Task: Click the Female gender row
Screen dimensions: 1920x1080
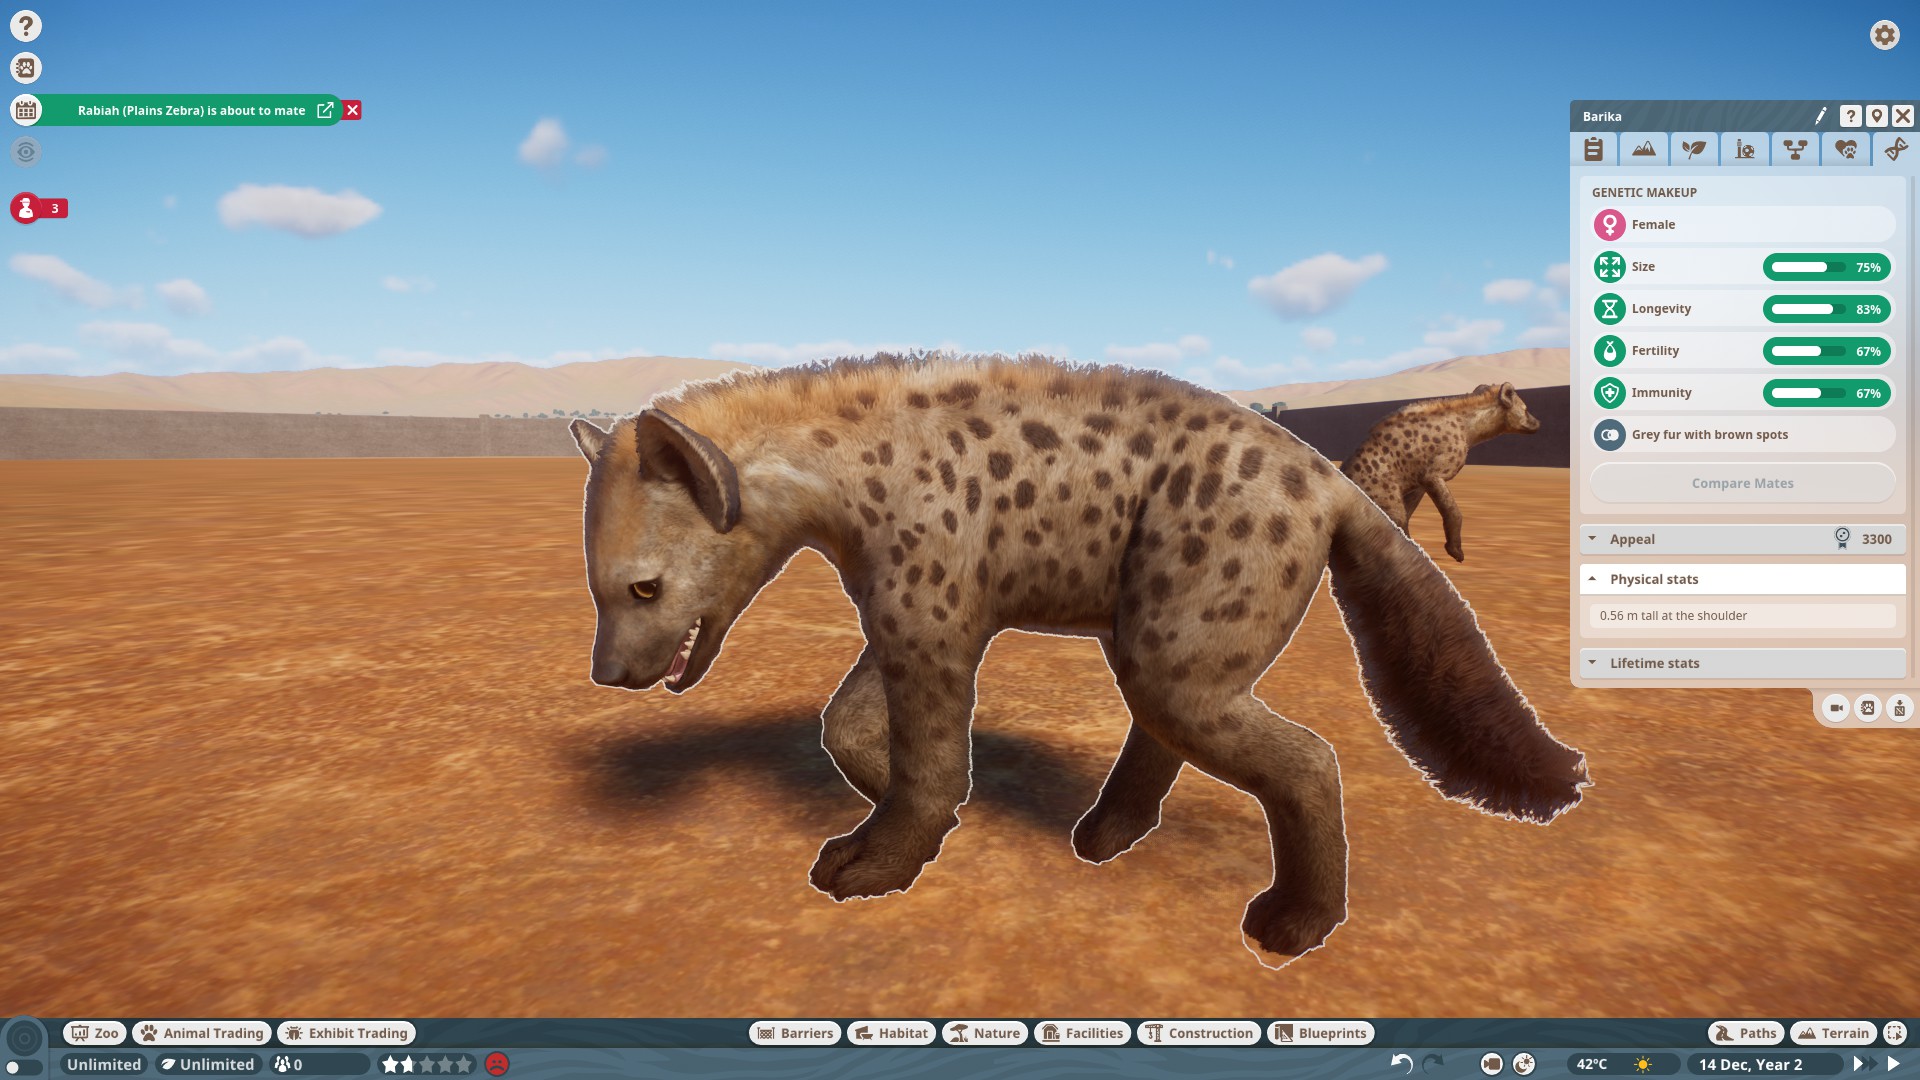Action: click(x=1743, y=225)
